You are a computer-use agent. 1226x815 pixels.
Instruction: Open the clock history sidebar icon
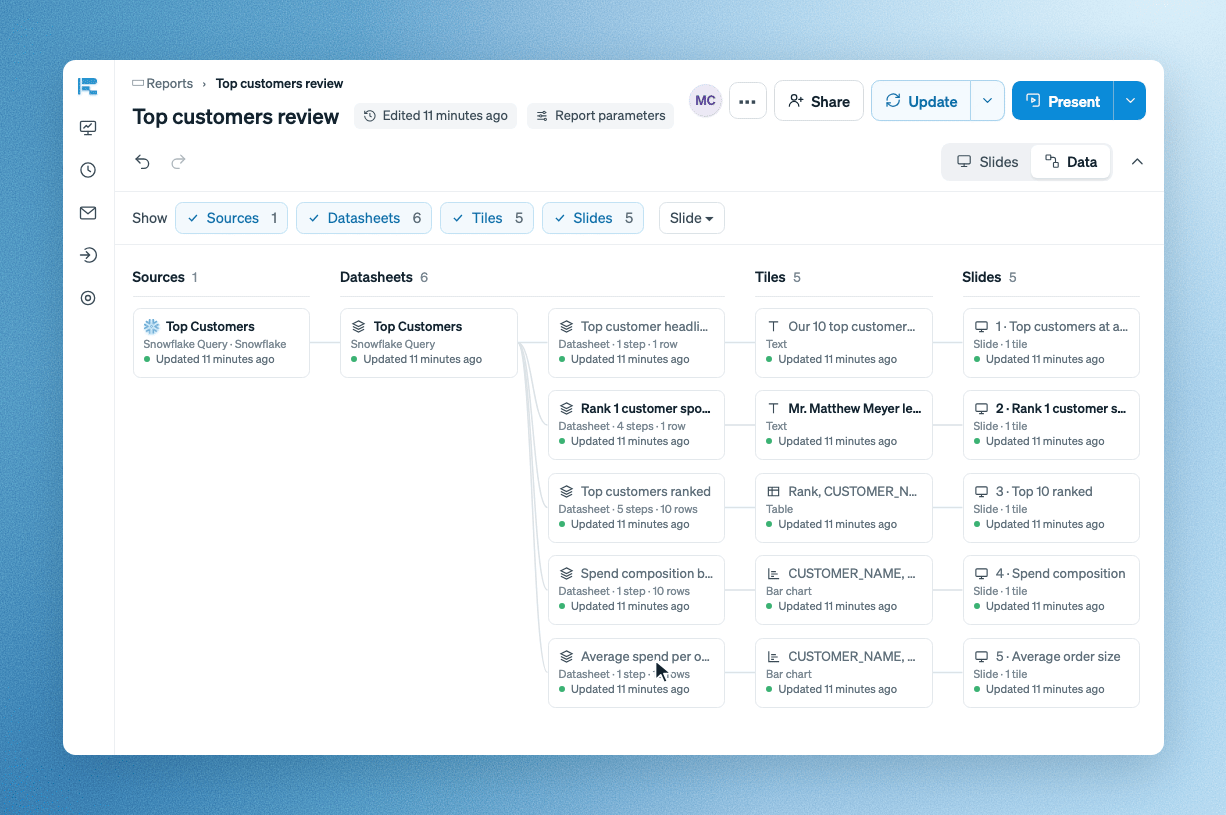88,170
